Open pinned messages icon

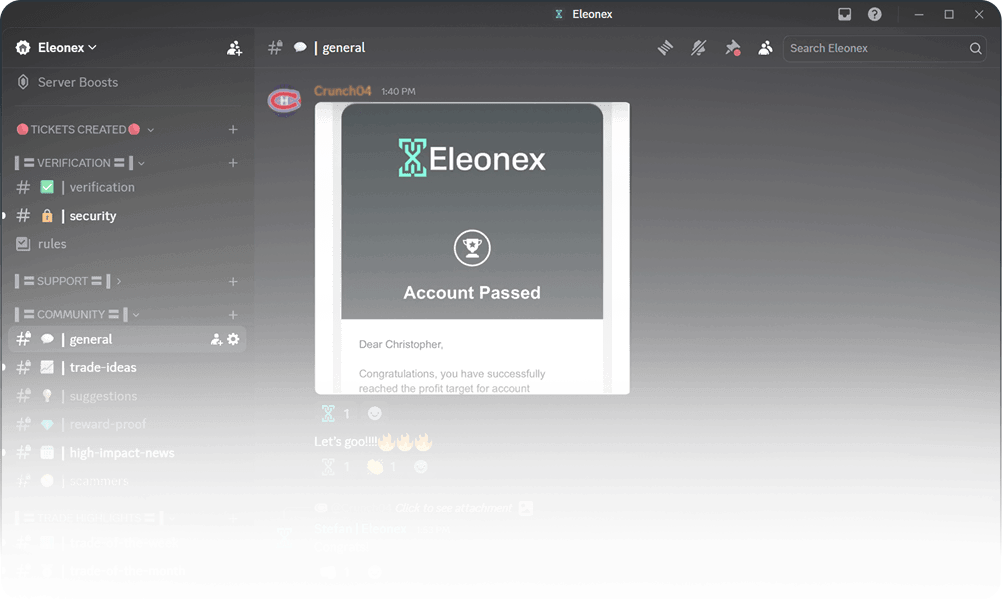(732, 48)
